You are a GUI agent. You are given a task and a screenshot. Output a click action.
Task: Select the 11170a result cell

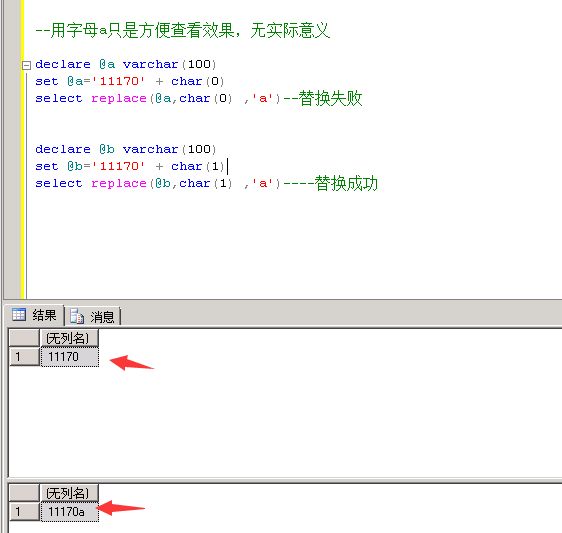70,512
